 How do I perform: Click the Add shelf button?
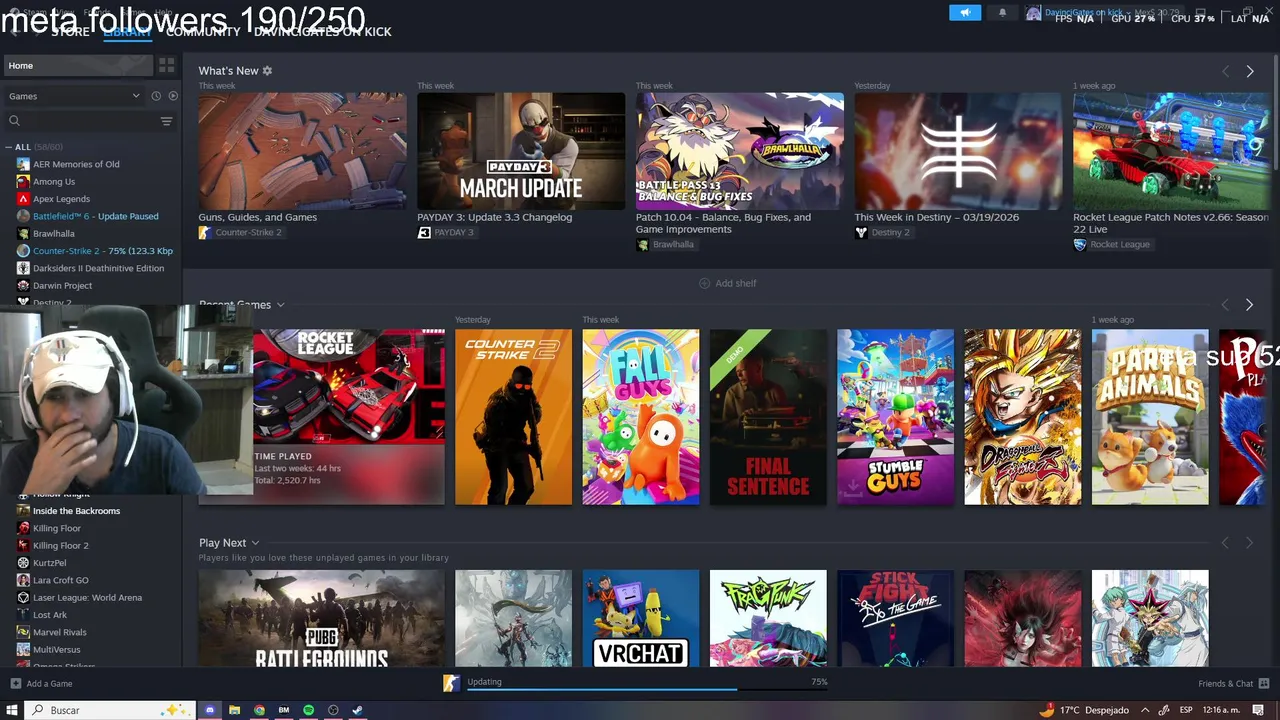click(x=727, y=283)
